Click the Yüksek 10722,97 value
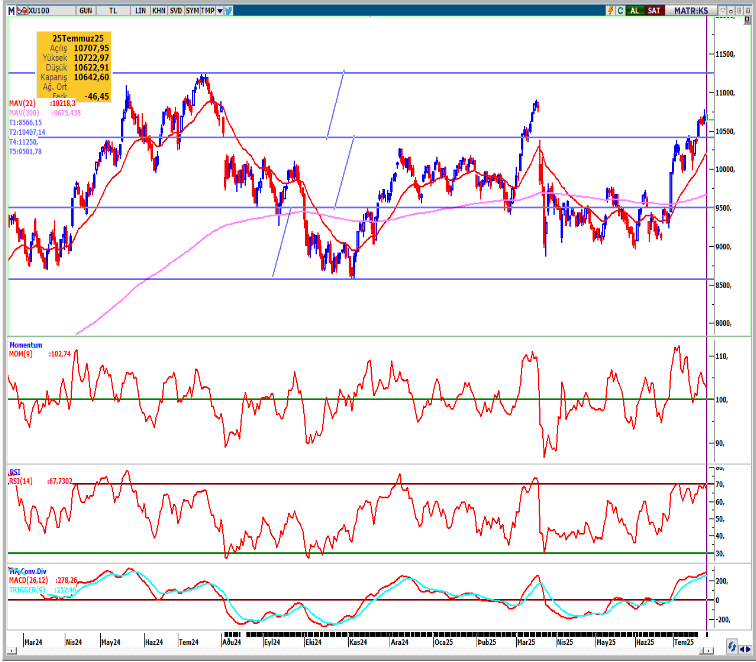Image resolution: width=756 pixels, height=662 pixels. click(91, 58)
